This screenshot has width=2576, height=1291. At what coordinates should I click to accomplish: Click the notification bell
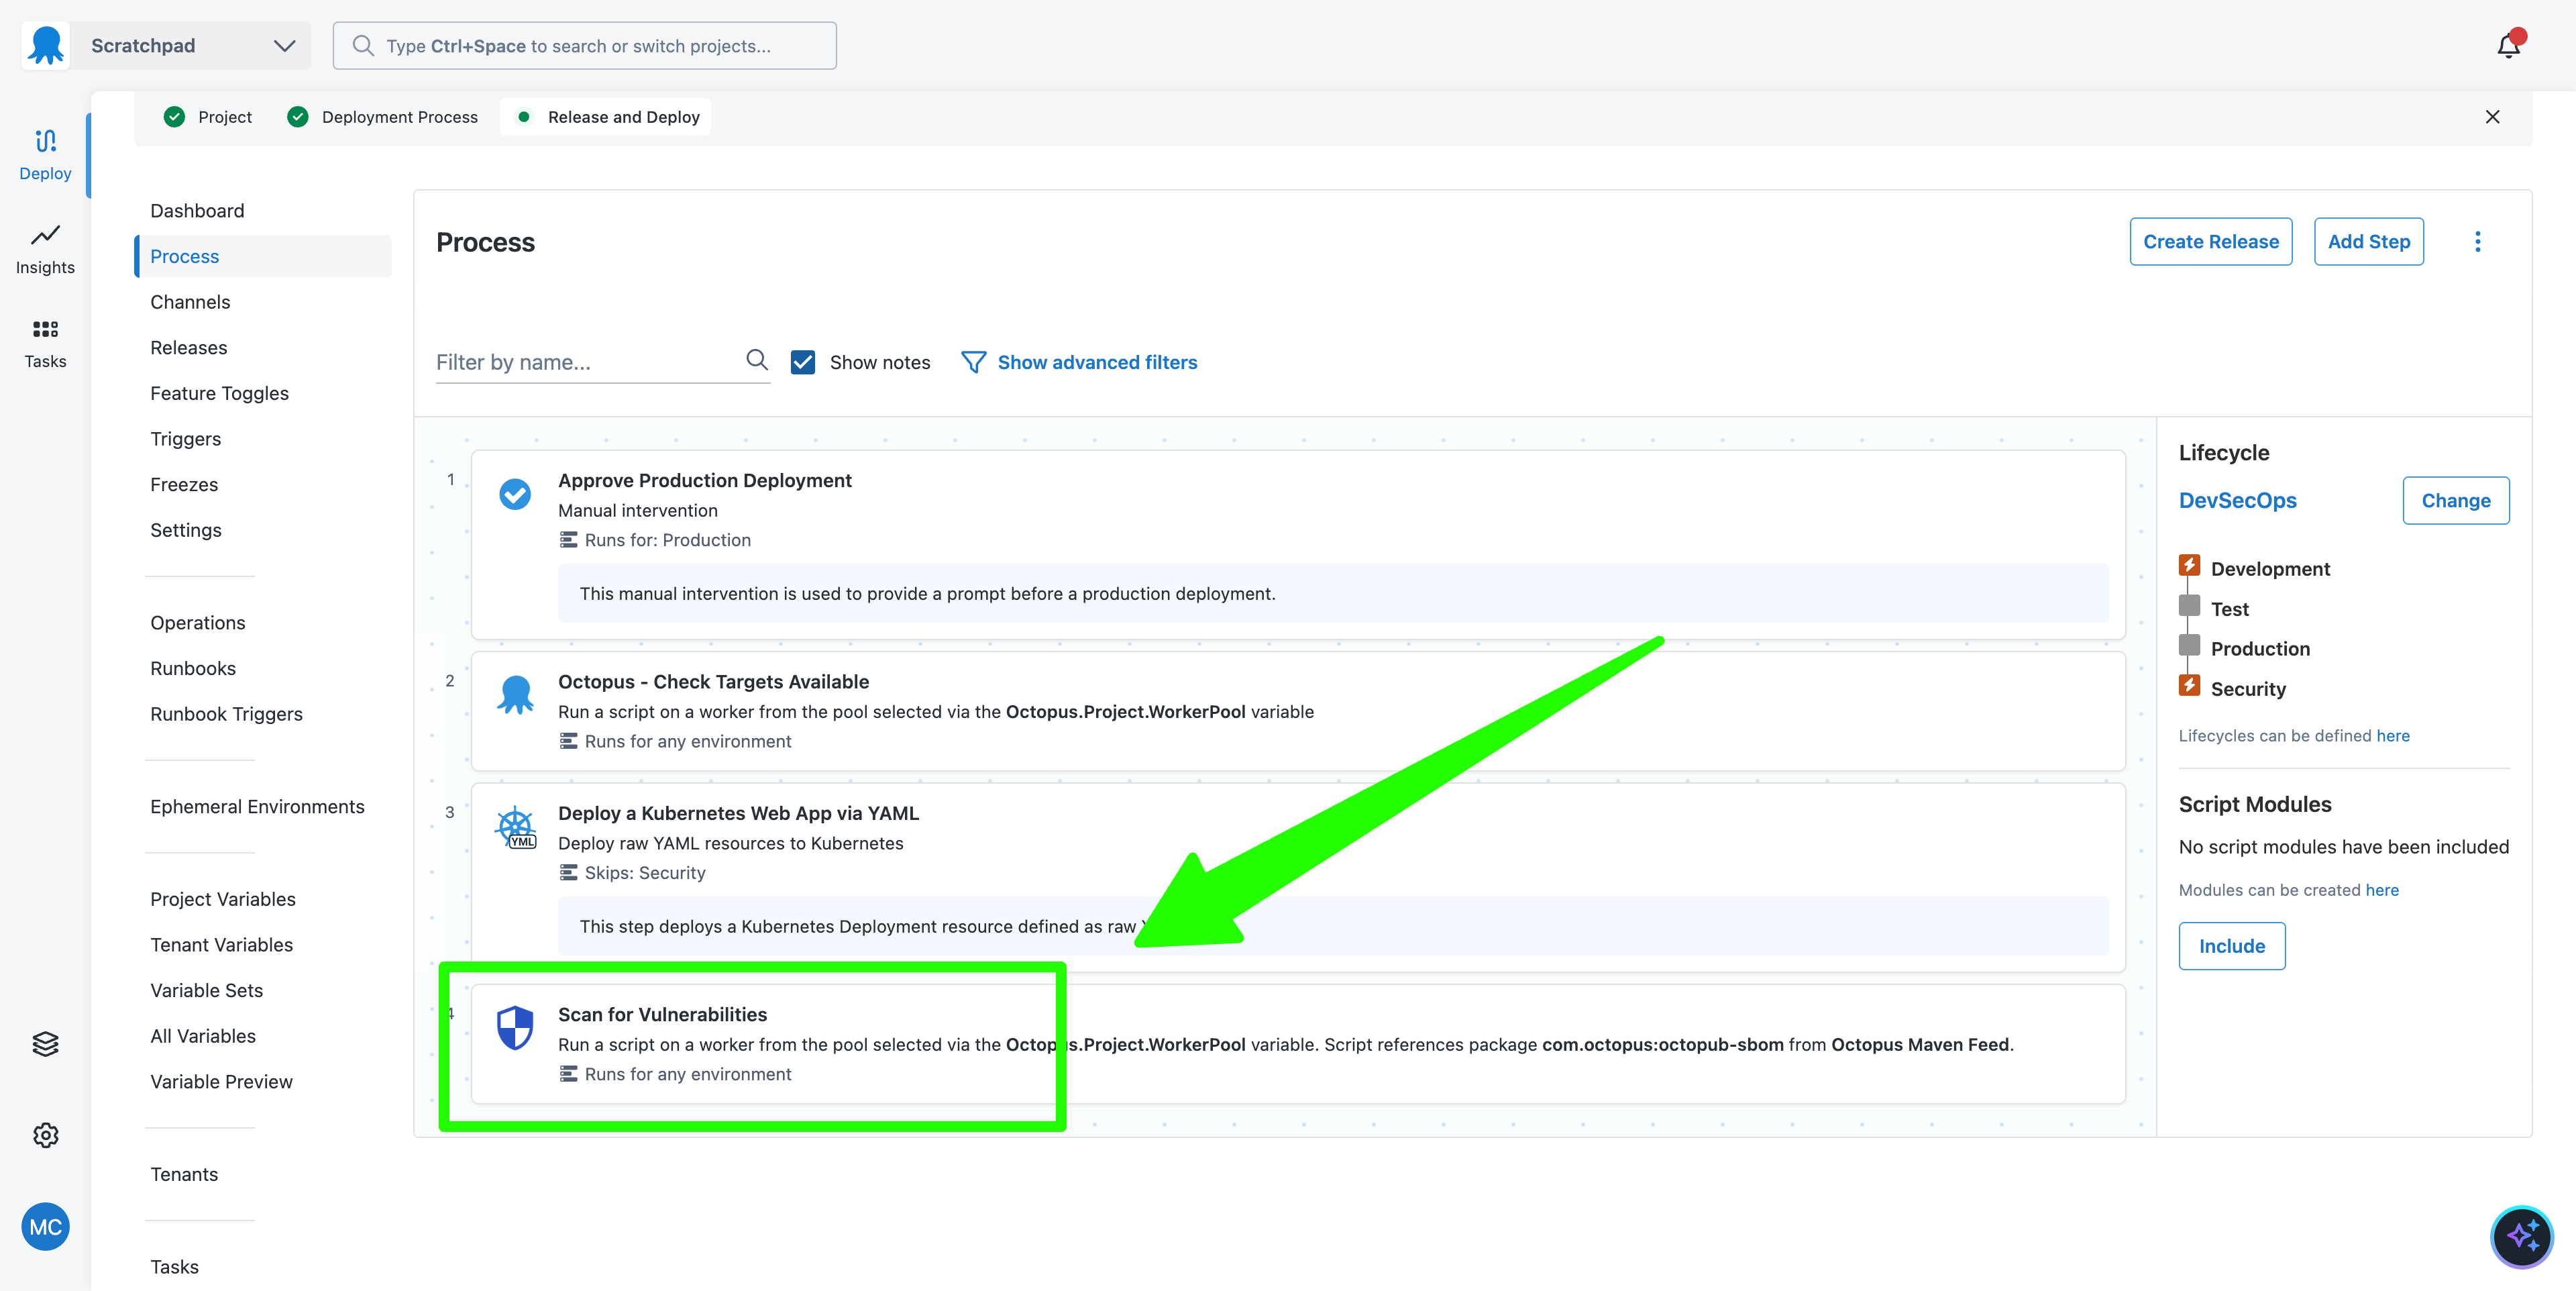(x=2508, y=45)
